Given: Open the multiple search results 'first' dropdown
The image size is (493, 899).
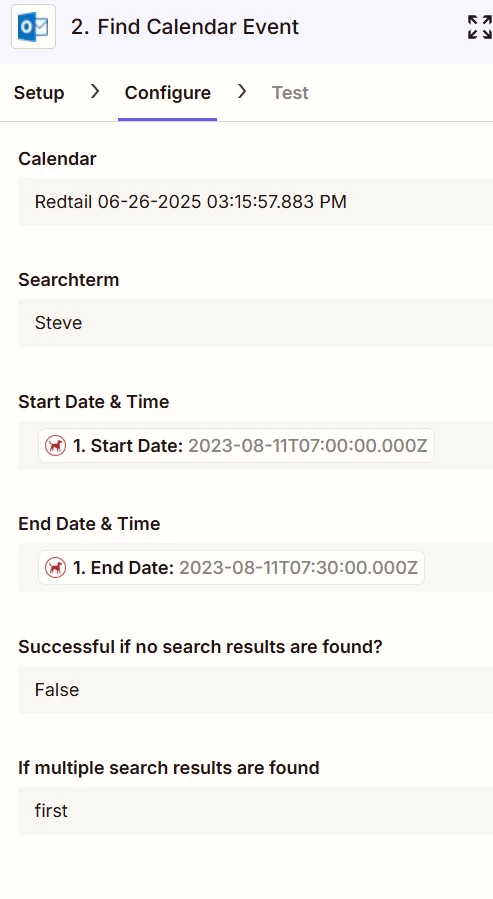Looking at the screenshot, I should coord(256,811).
